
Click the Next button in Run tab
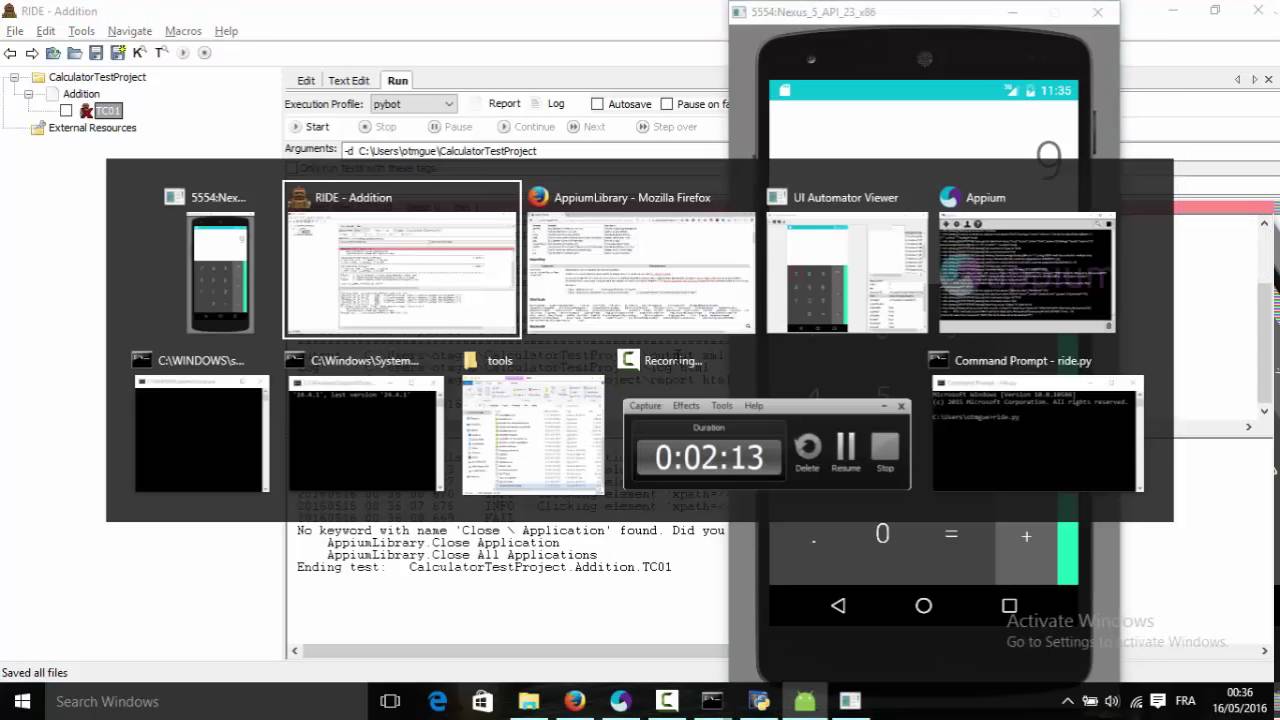(586, 127)
